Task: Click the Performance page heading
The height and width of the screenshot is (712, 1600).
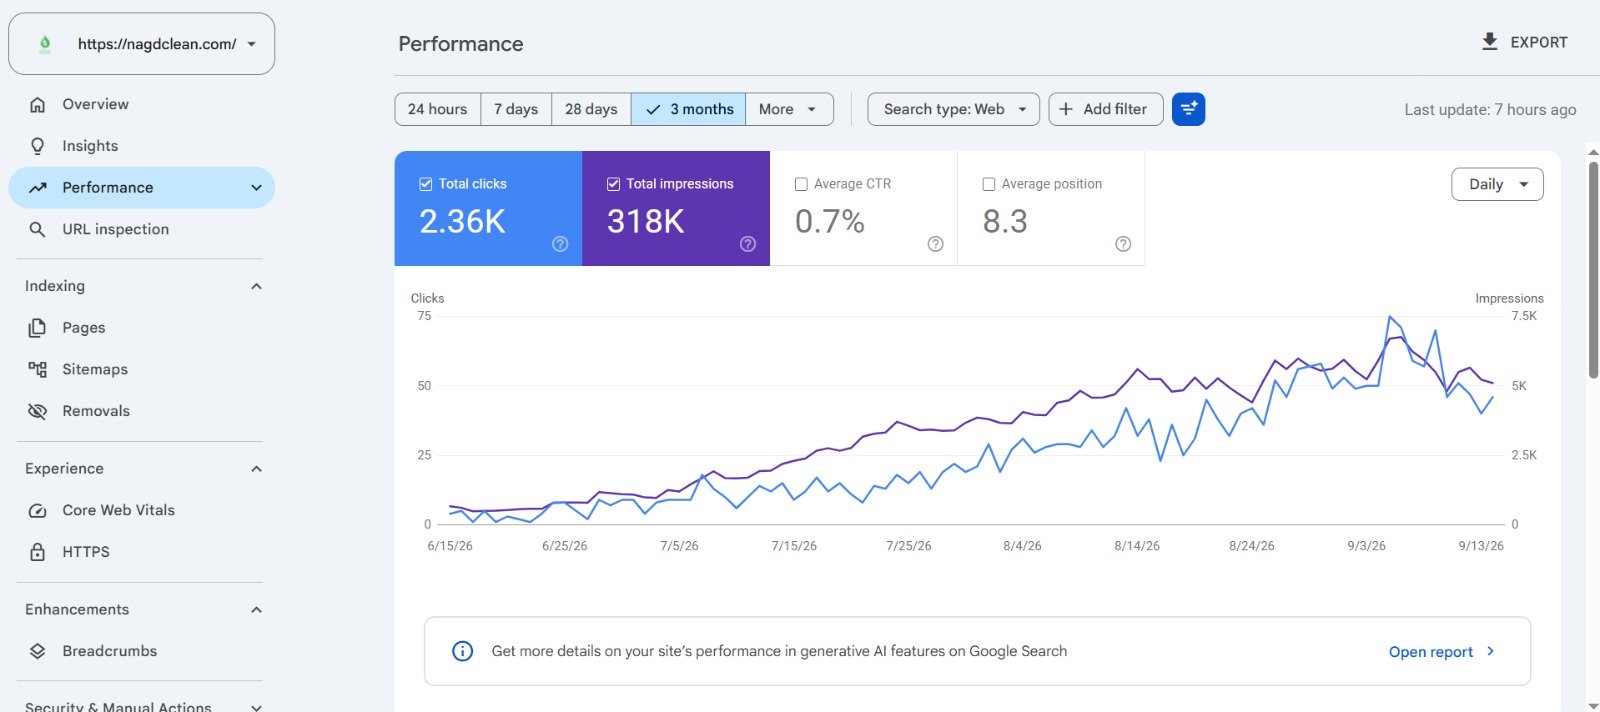Action: [461, 44]
